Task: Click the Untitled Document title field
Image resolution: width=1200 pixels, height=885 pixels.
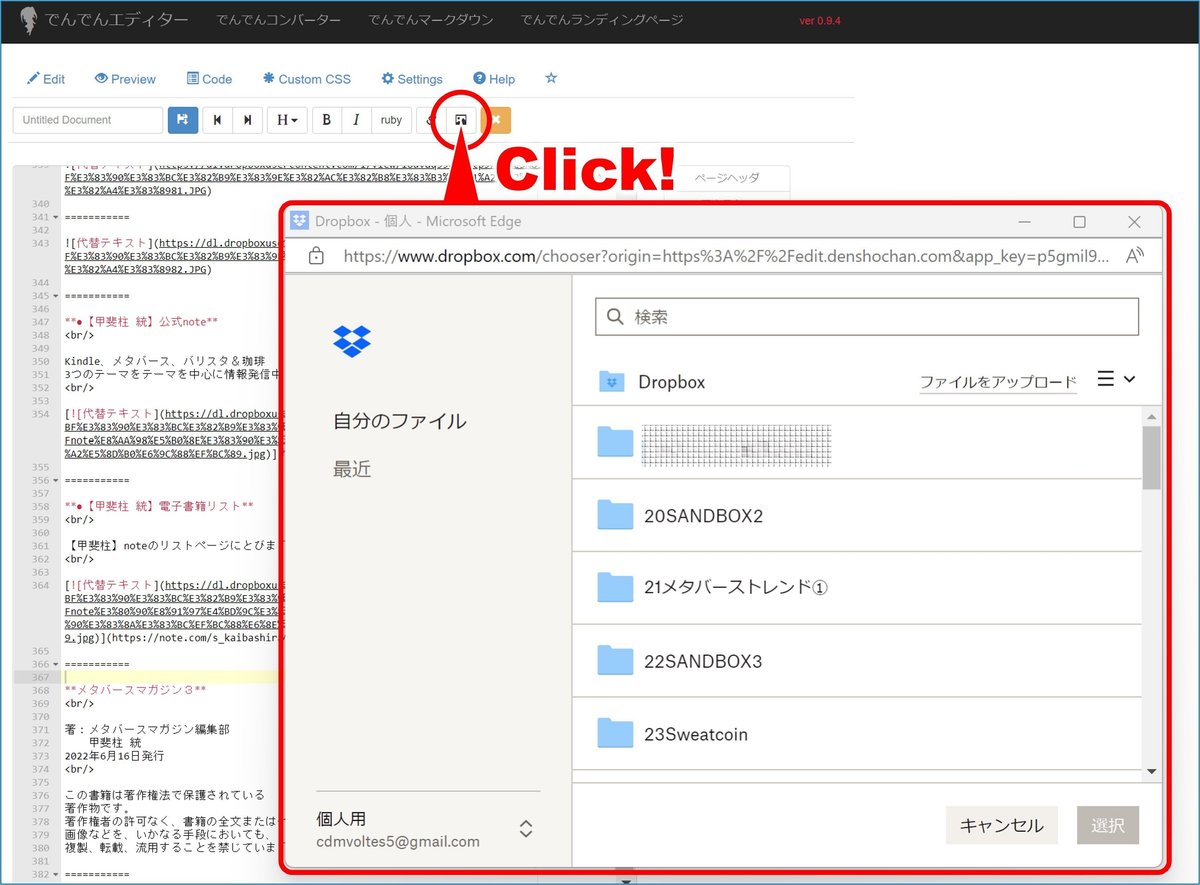Action: 88,120
